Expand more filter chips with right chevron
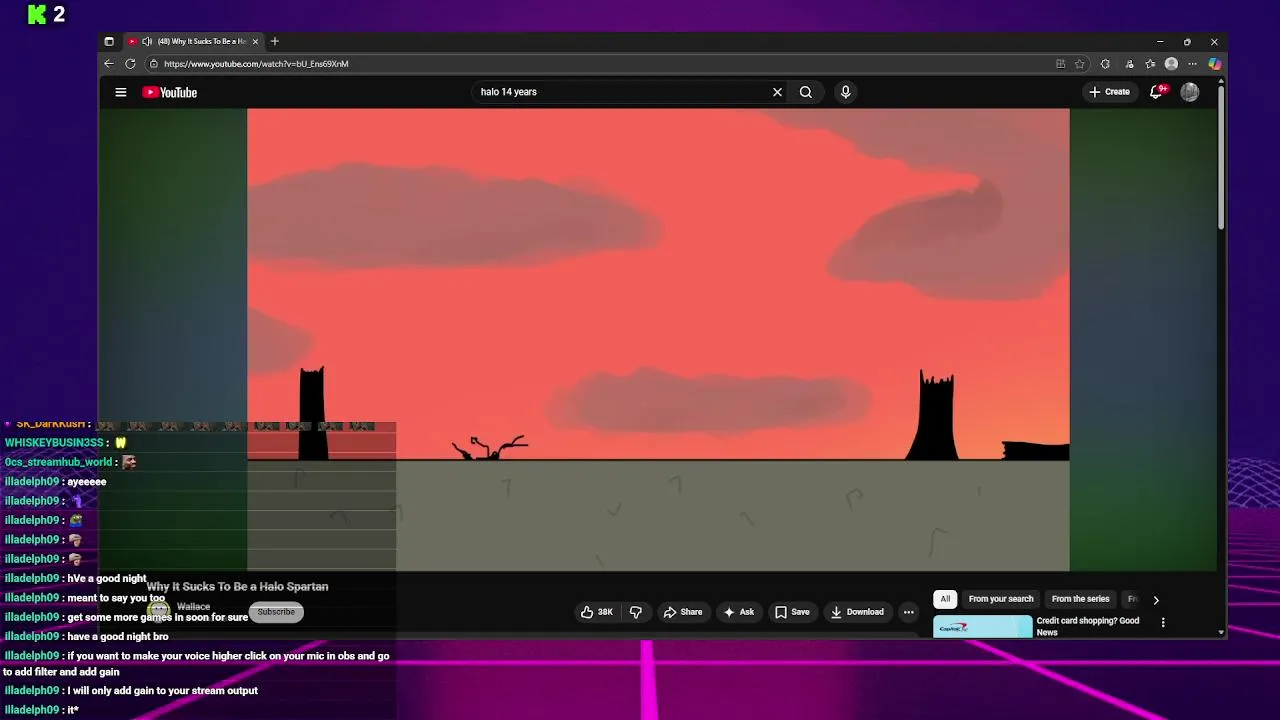1280x720 pixels. pyautogui.click(x=1156, y=600)
